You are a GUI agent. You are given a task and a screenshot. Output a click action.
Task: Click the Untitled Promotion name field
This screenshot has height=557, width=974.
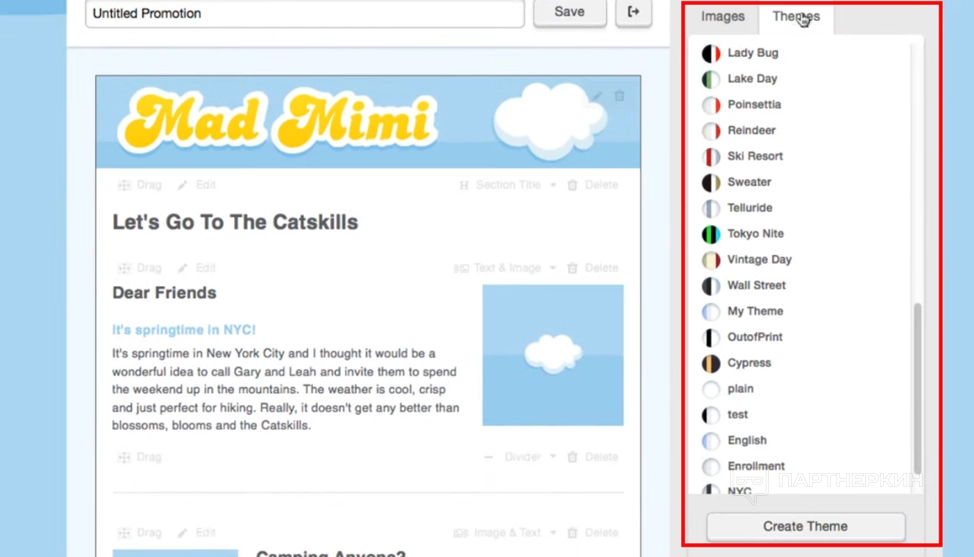point(304,13)
